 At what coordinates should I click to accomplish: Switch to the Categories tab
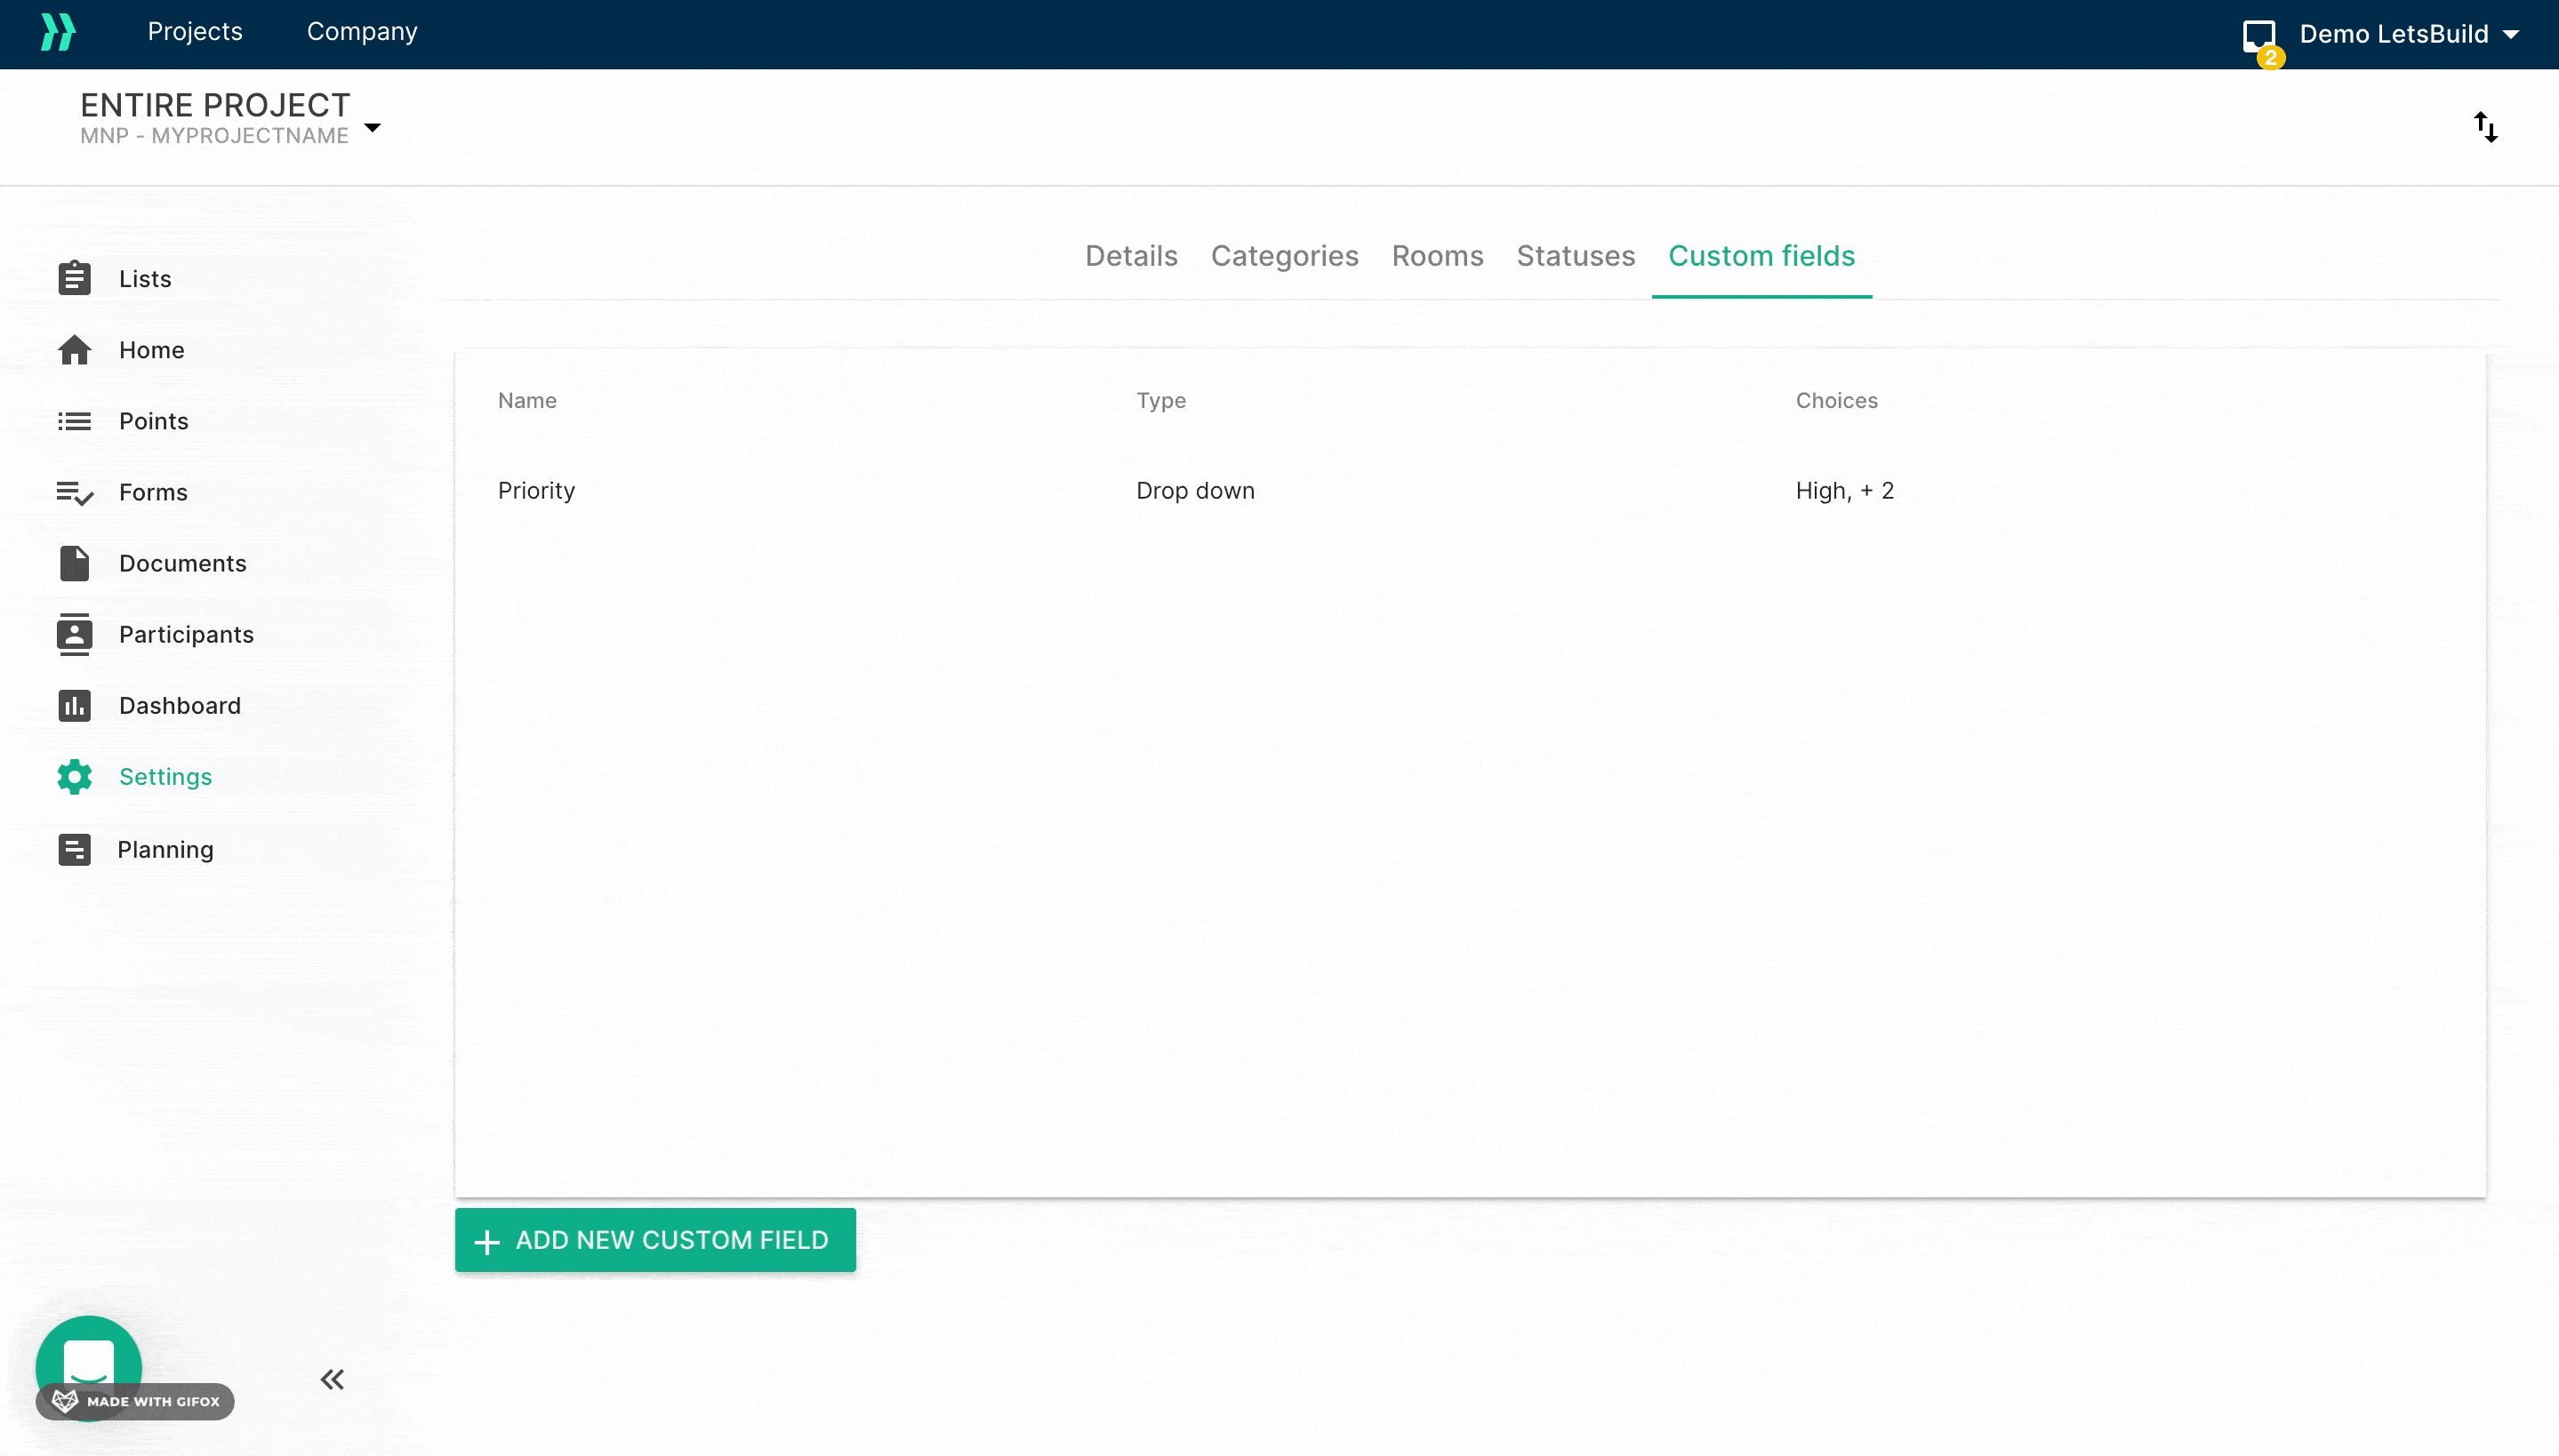[x=1284, y=256]
